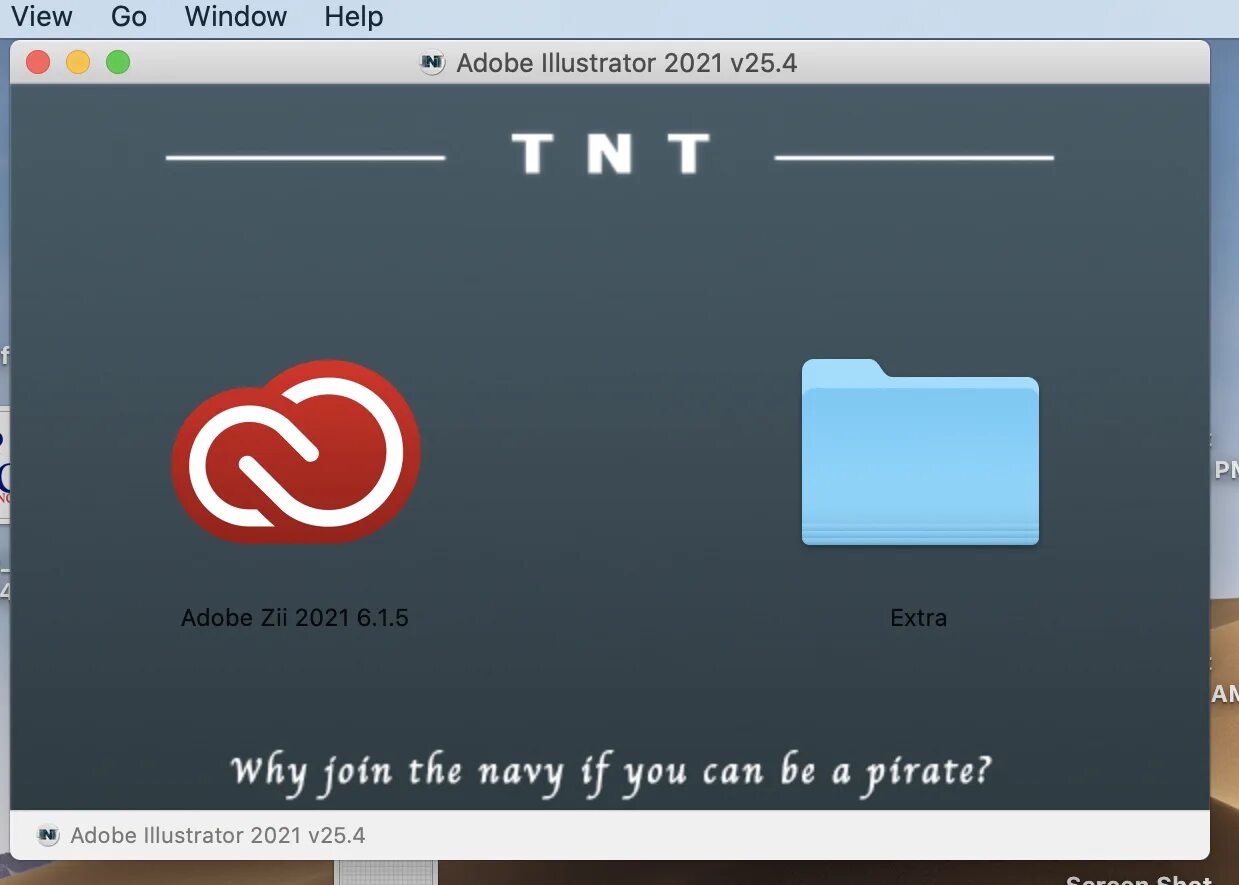Click the disk proxy icon in title bar
The image size is (1239, 885).
coord(432,63)
